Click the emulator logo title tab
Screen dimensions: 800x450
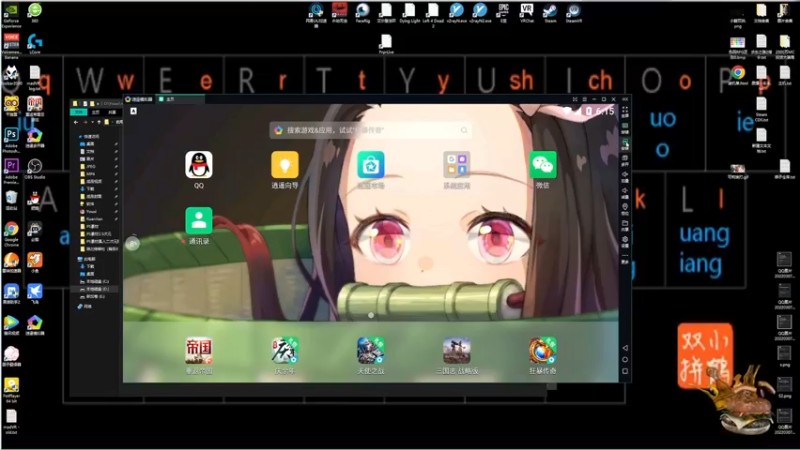pos(139,99)
